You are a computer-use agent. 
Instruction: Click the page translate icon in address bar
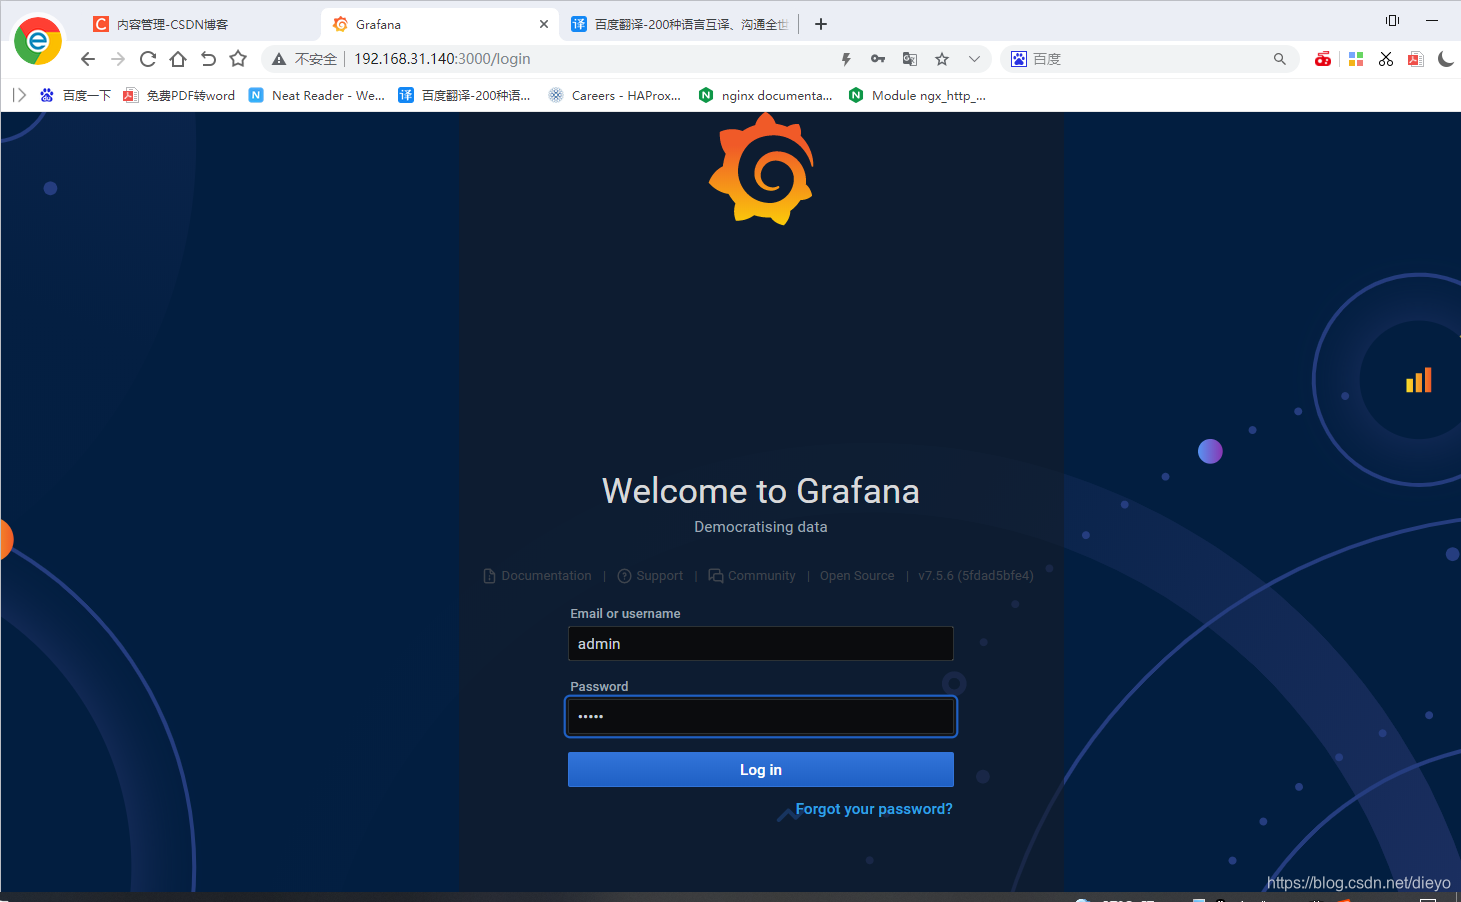point(910,59)
